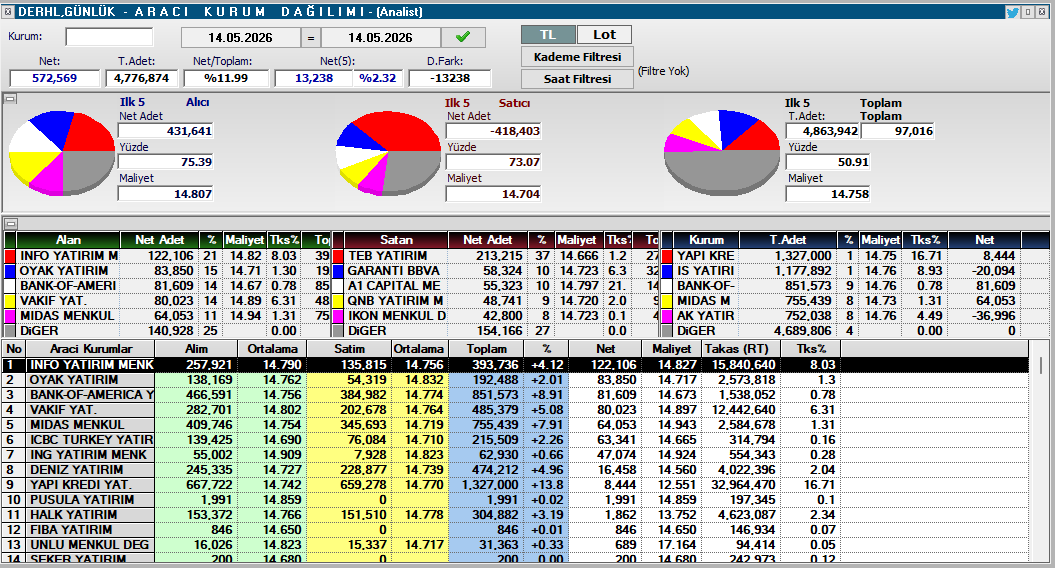
Task: Click the restore window icon next to Twitter
Action: pyautogui.click(x=1028, y=11)
